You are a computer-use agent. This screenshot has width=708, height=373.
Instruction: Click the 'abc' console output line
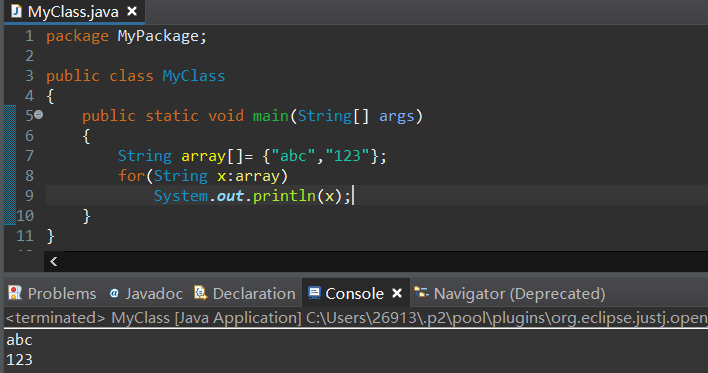click(19, 340)
